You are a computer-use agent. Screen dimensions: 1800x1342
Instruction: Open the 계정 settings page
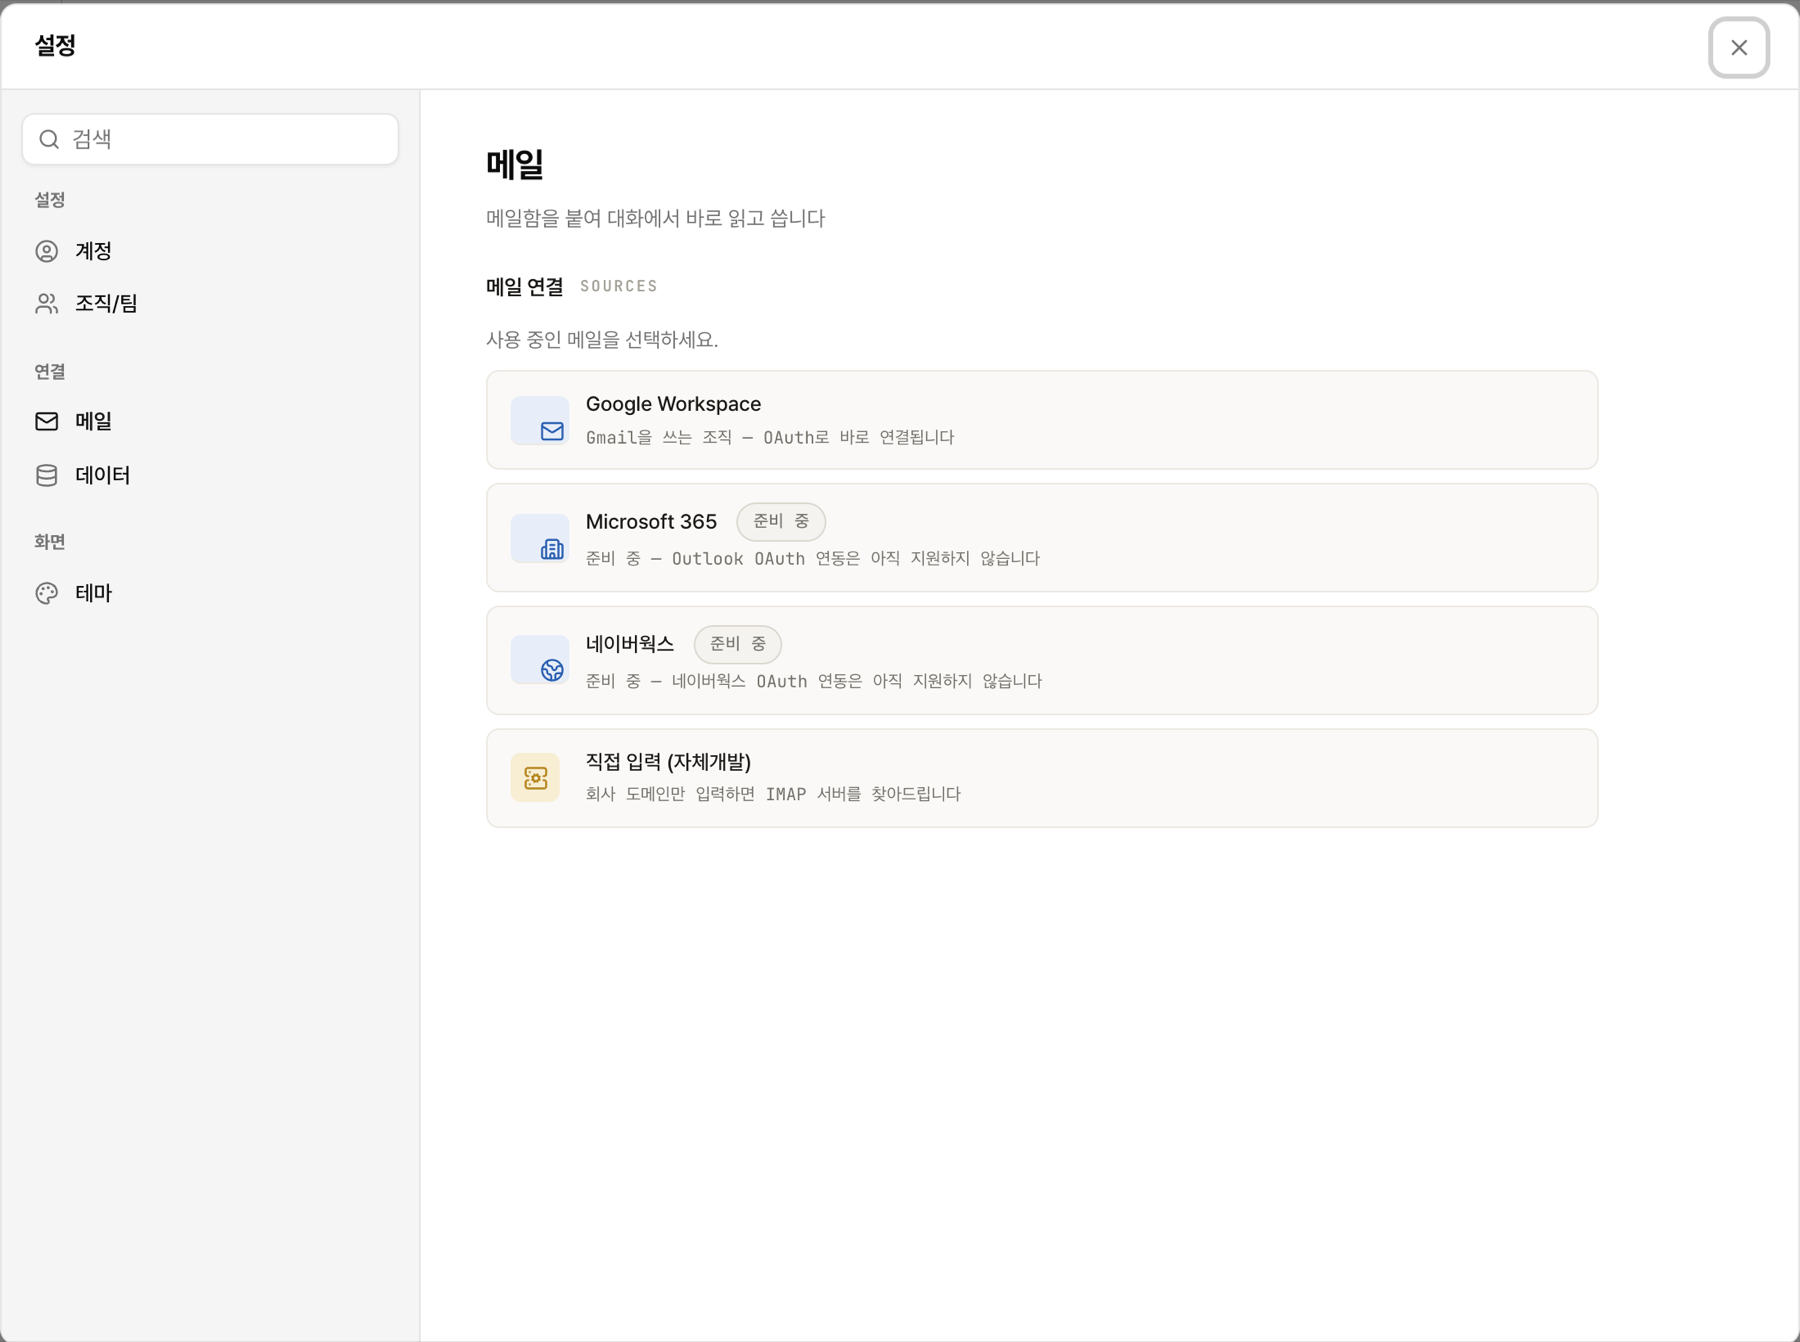210,251
